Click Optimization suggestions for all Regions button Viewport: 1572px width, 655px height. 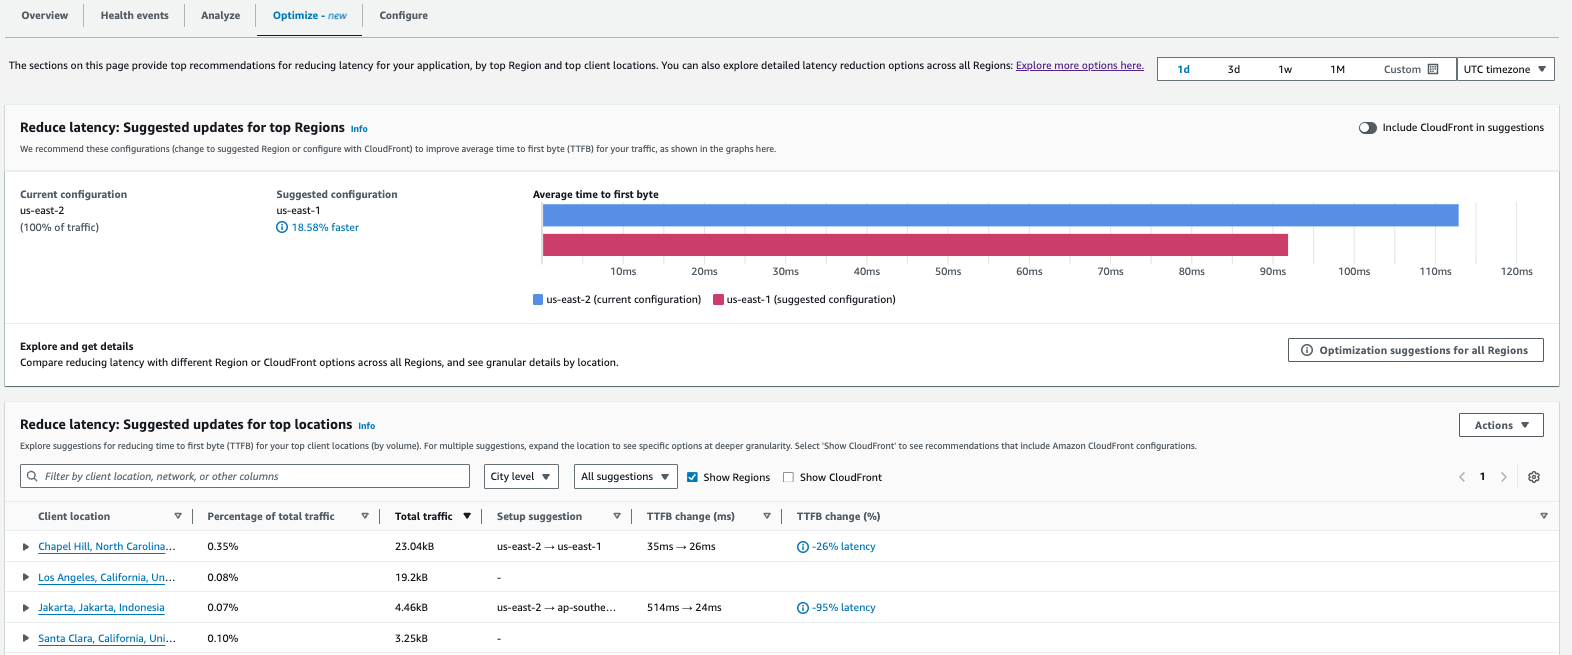pyautogui.click(x=1415, y=350)
